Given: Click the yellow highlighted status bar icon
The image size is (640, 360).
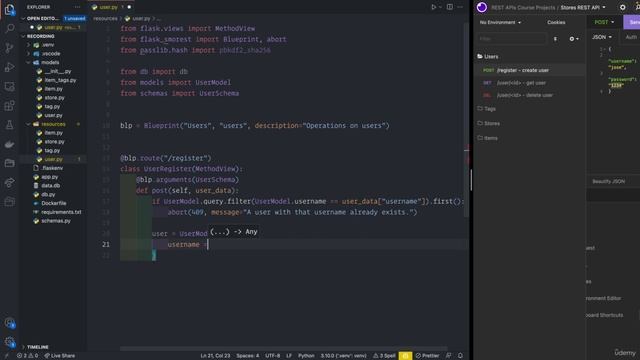Looking at the screenshot, I should coord(405,356).
